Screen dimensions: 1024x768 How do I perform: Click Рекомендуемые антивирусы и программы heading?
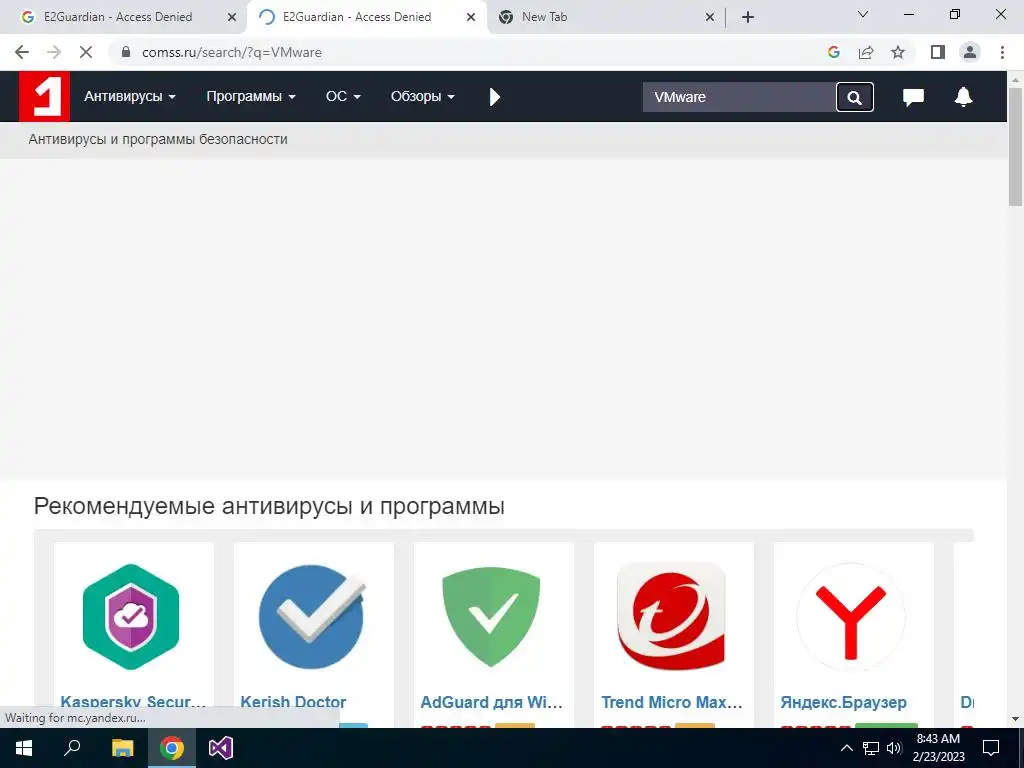point(269,506)
